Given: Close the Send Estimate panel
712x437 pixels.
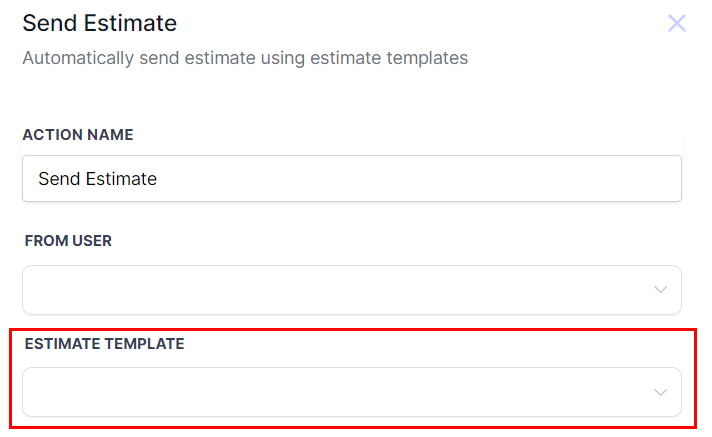Looking at the screenshot, I should pos(677,23).
